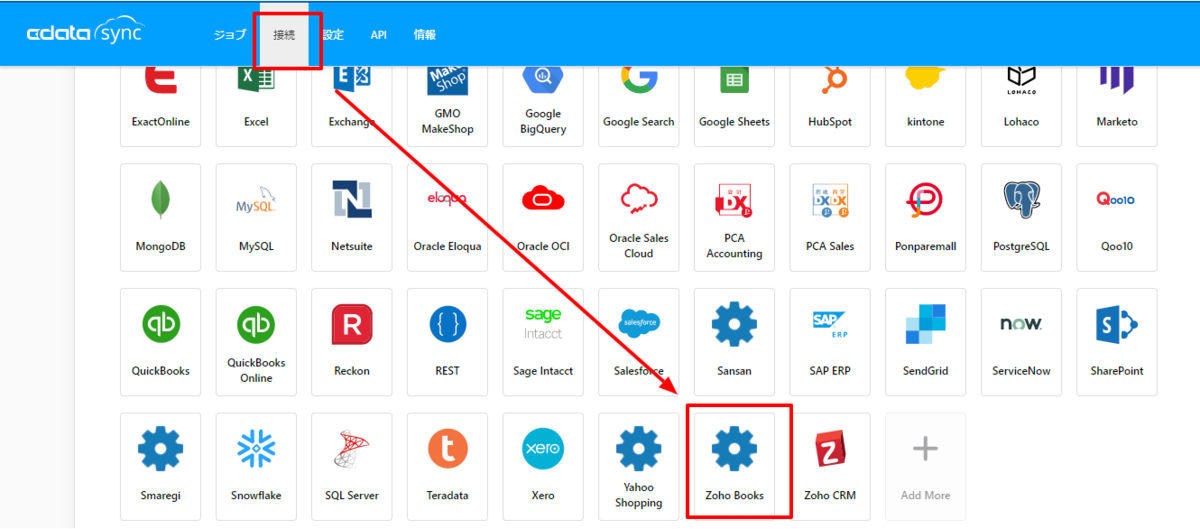
Task: Select the PostgreSQL connector
Action: click(1021, 217)
